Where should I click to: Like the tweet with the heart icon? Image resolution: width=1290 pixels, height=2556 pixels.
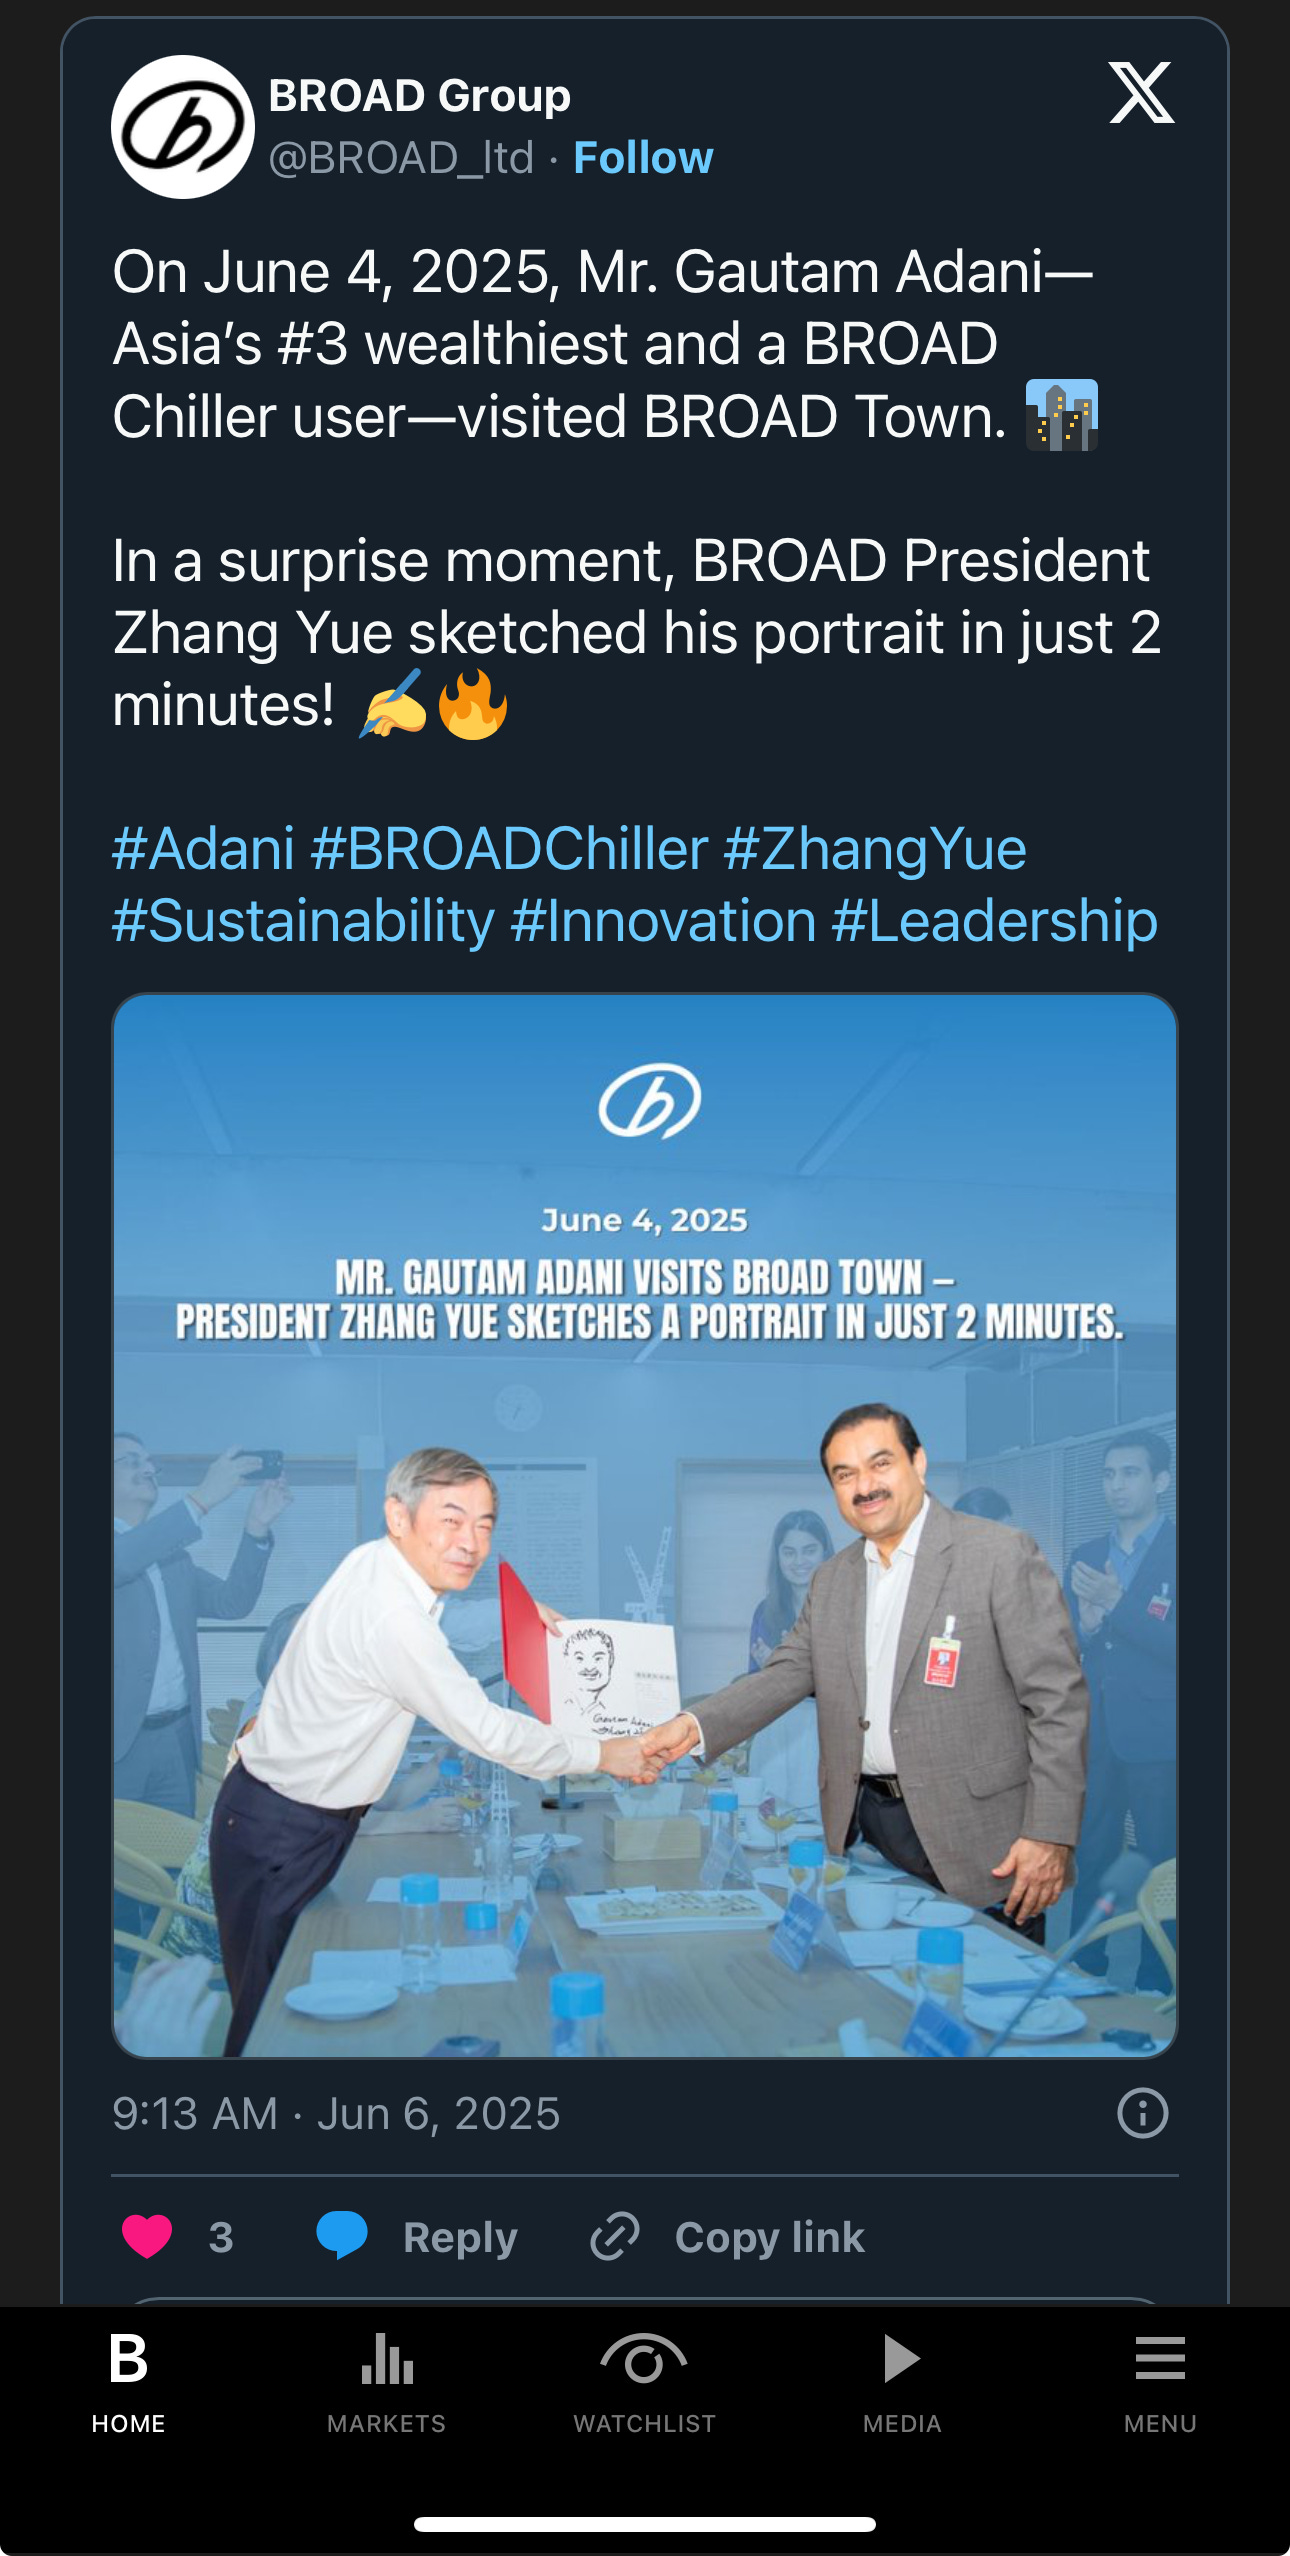[147, 2237]
